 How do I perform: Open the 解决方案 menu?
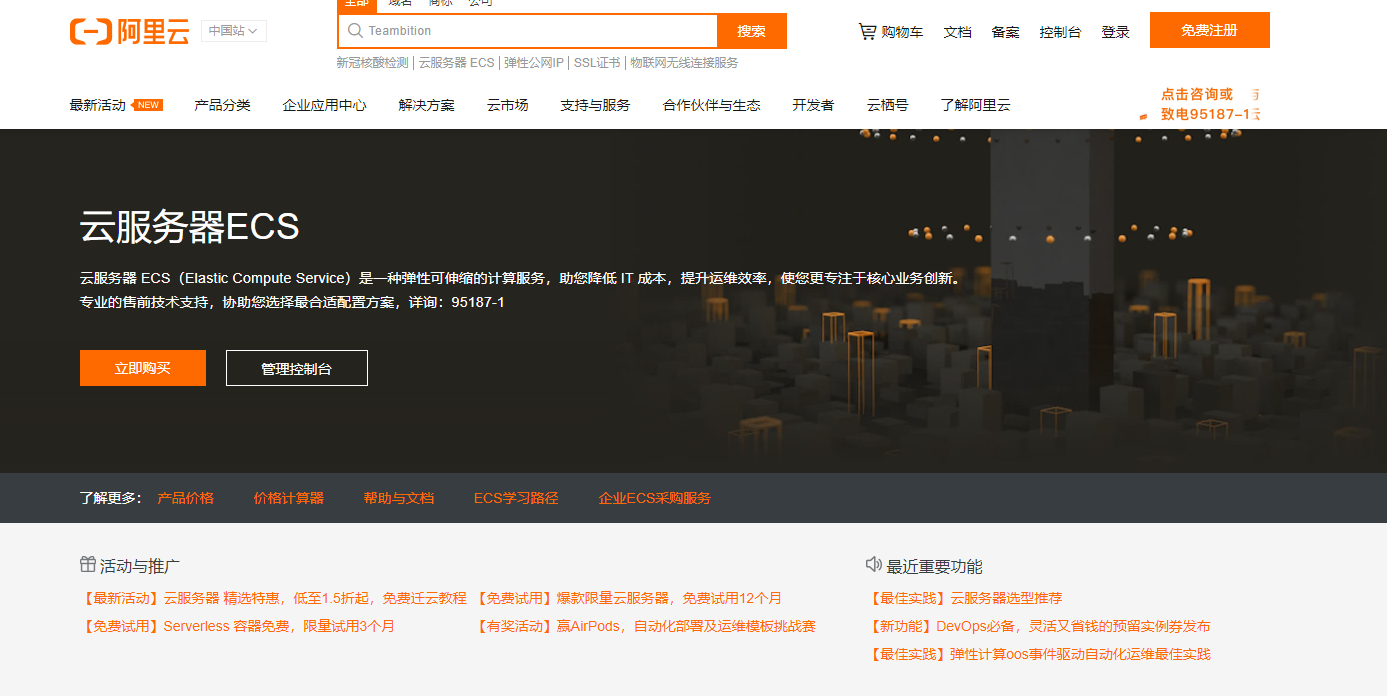point(426,105)
